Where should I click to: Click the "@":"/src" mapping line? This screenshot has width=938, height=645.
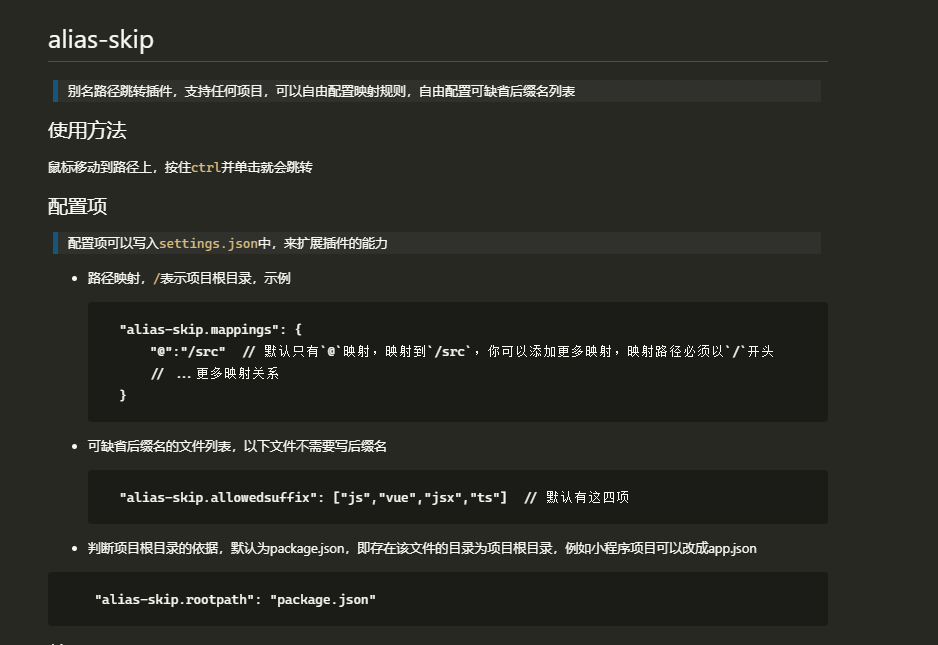pyautogui.click(x=462, y=352)
